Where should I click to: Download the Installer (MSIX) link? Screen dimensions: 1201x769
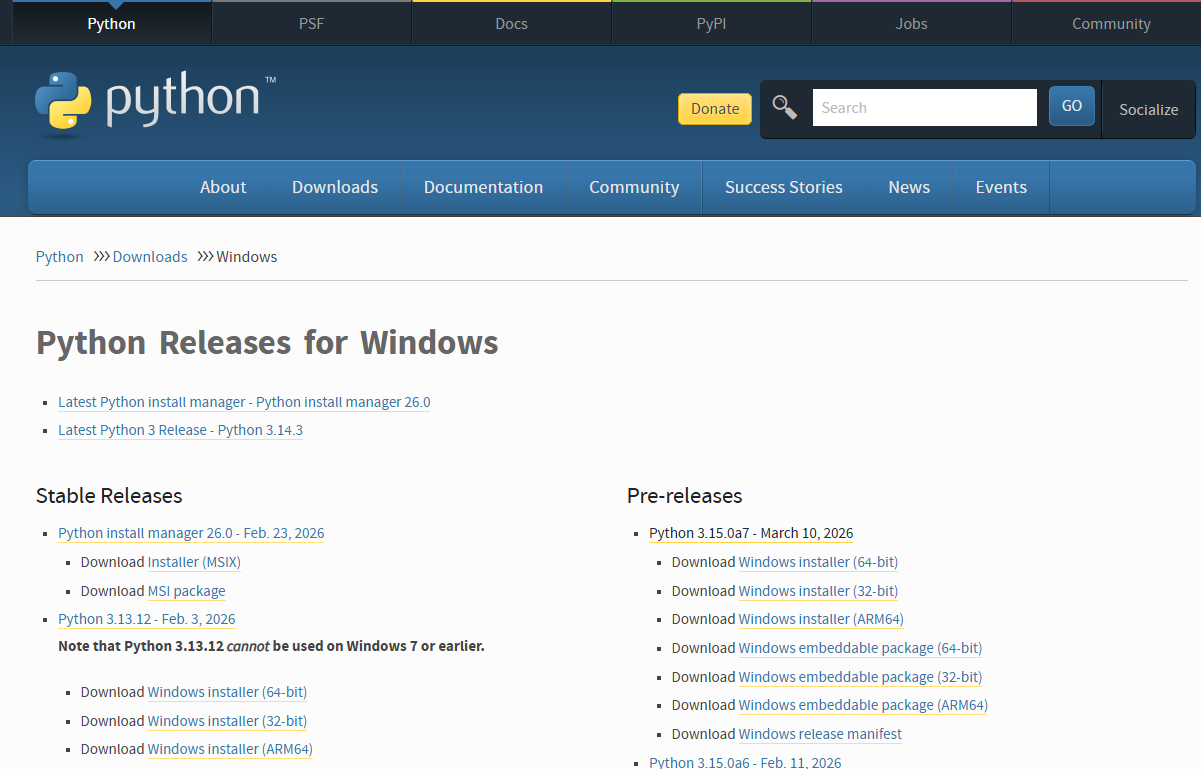[x=194, y=562]
